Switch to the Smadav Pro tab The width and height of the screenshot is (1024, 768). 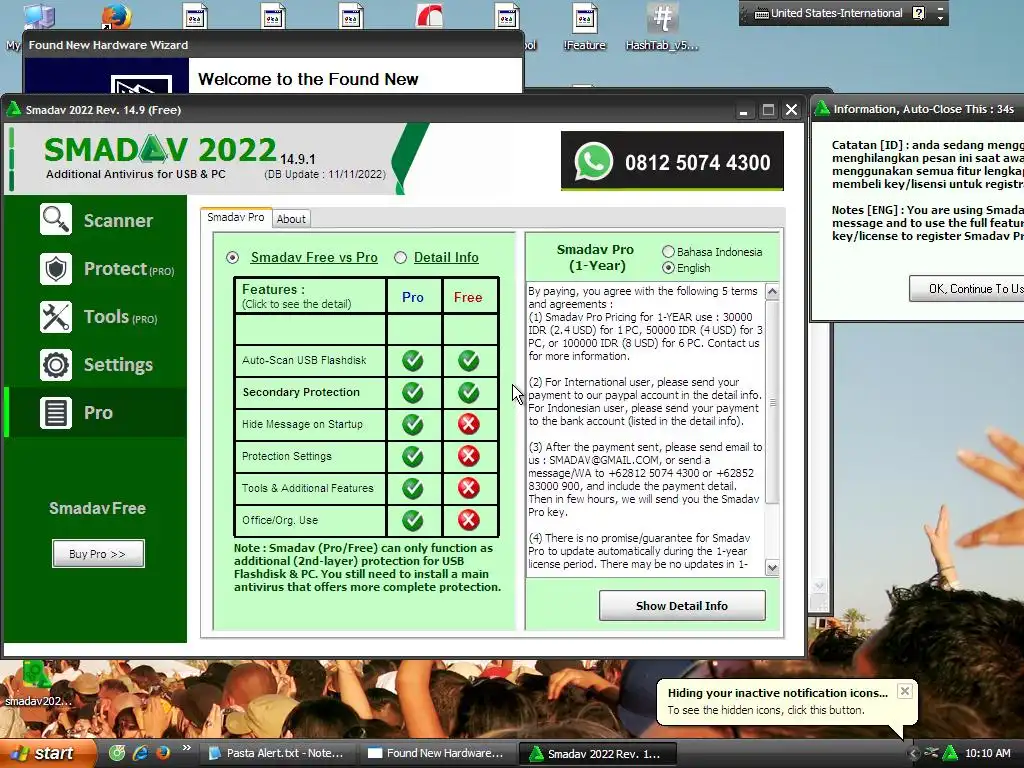click(x=236, y=217)
